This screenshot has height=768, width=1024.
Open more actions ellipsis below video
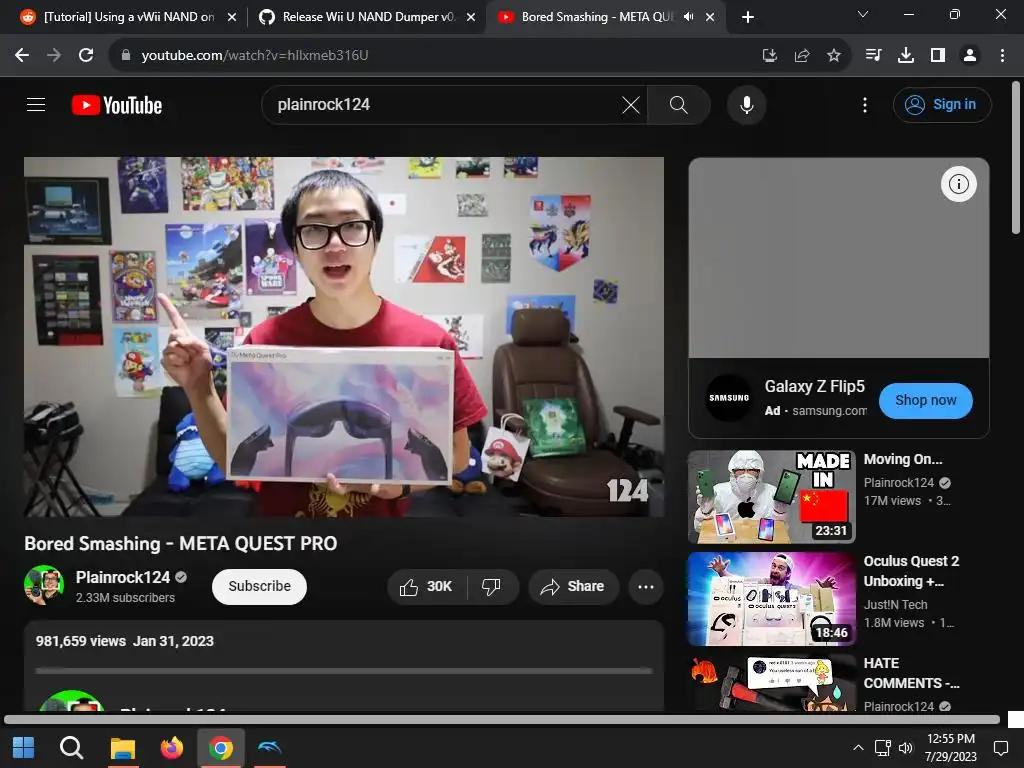[646, 586]
